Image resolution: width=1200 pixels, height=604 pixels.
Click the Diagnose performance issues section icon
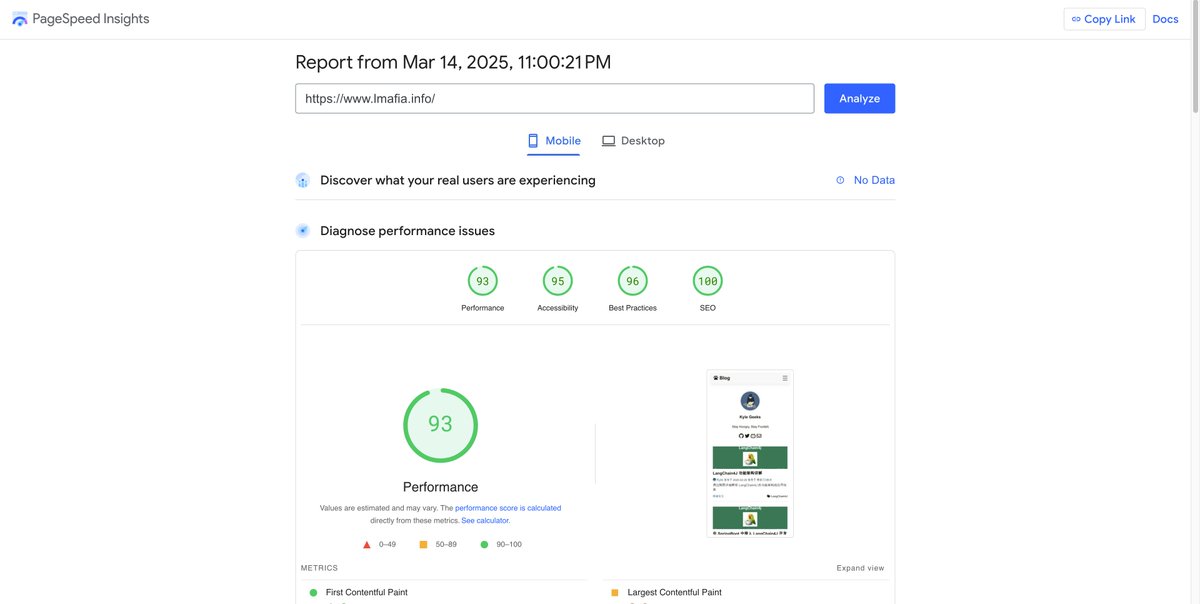click(302, 229)
